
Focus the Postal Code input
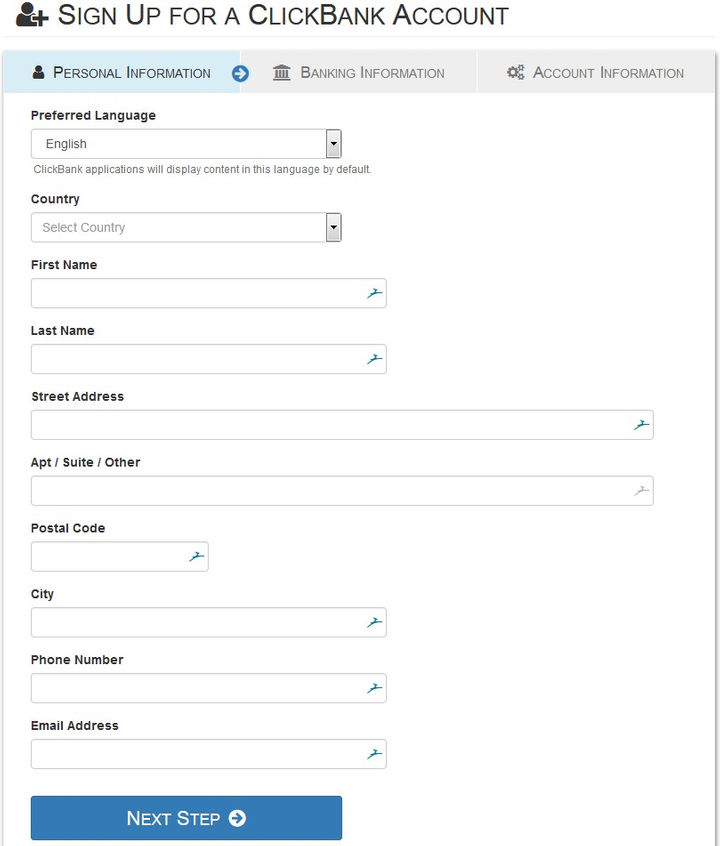(x=119, y=556)
